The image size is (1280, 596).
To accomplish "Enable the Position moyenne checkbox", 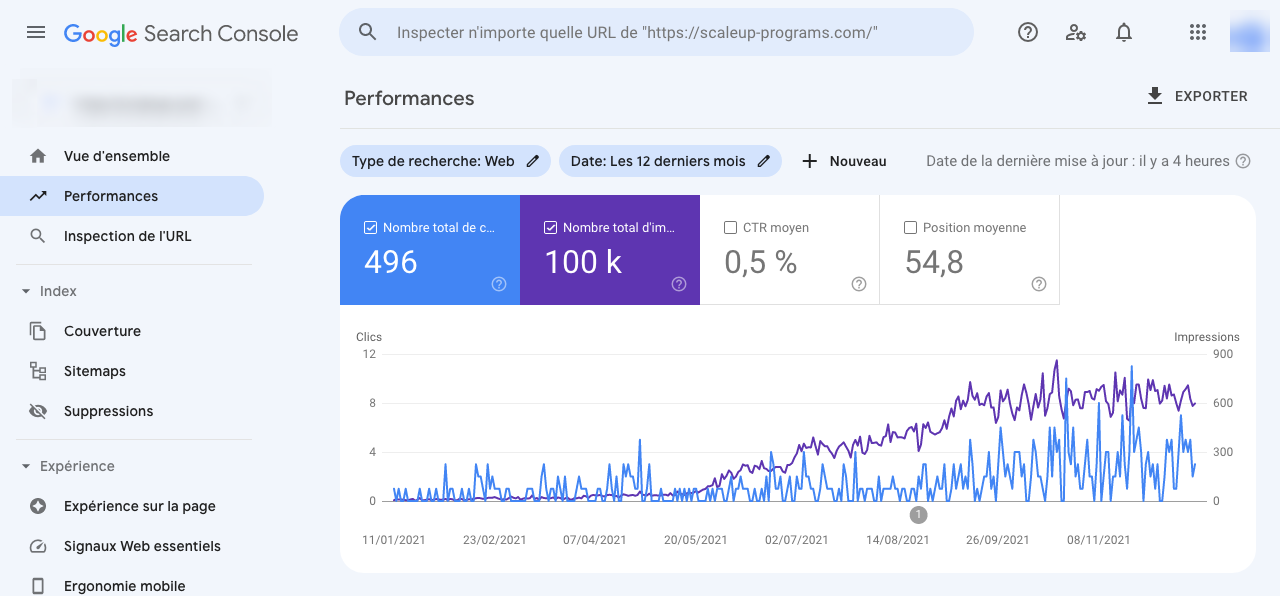I will tap(910, 228).
